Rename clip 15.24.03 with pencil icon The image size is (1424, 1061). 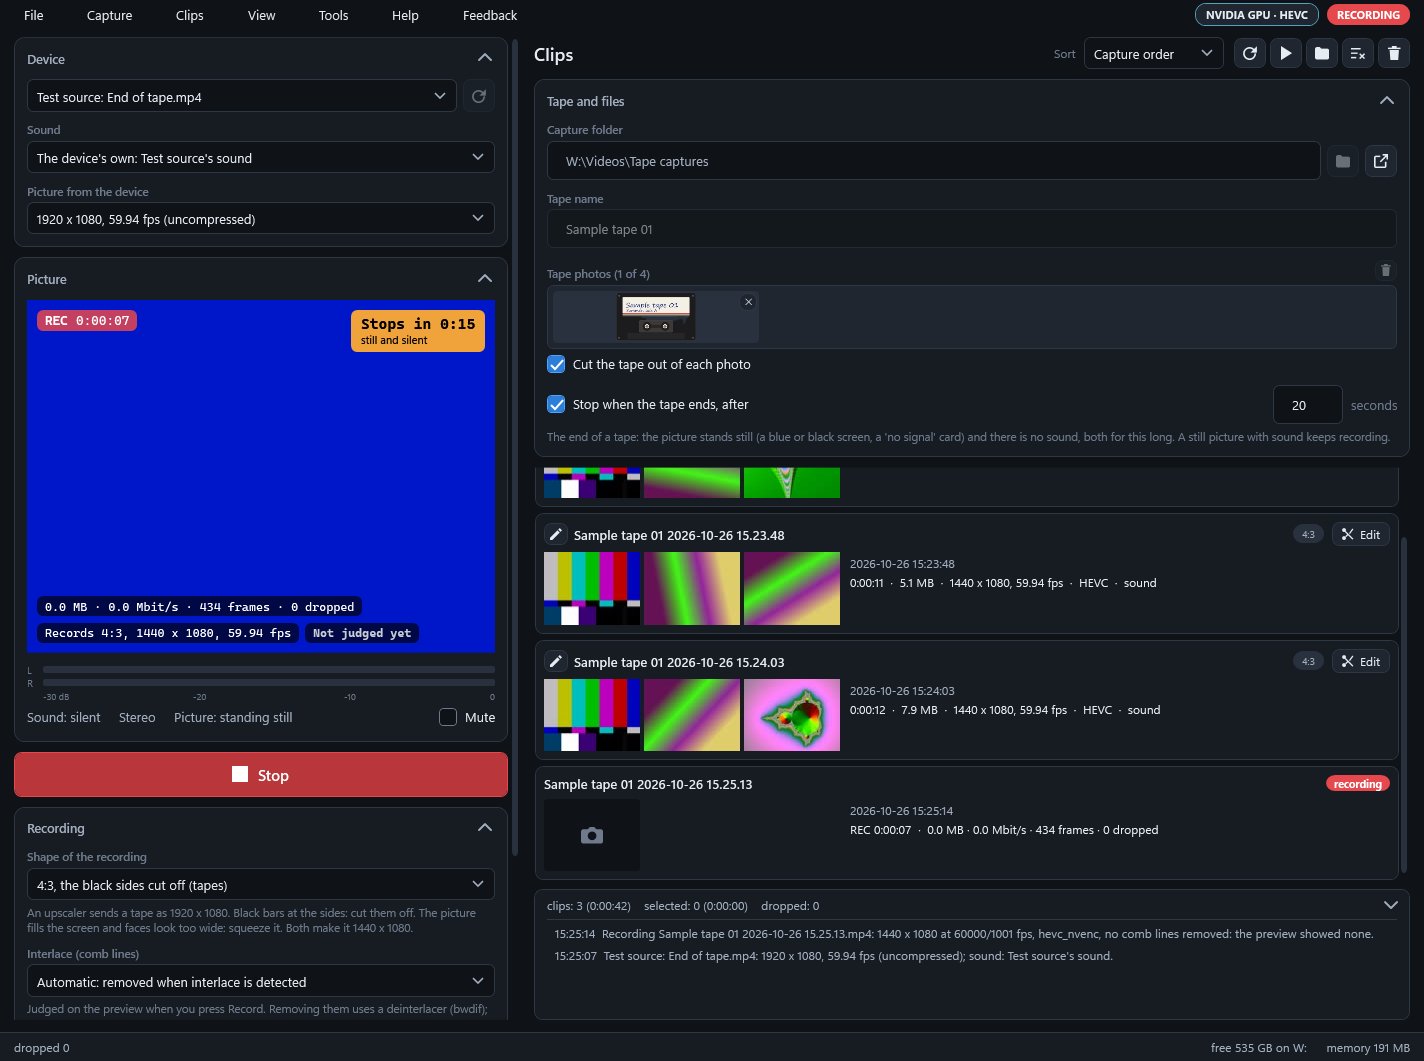(x=556, y=662)
